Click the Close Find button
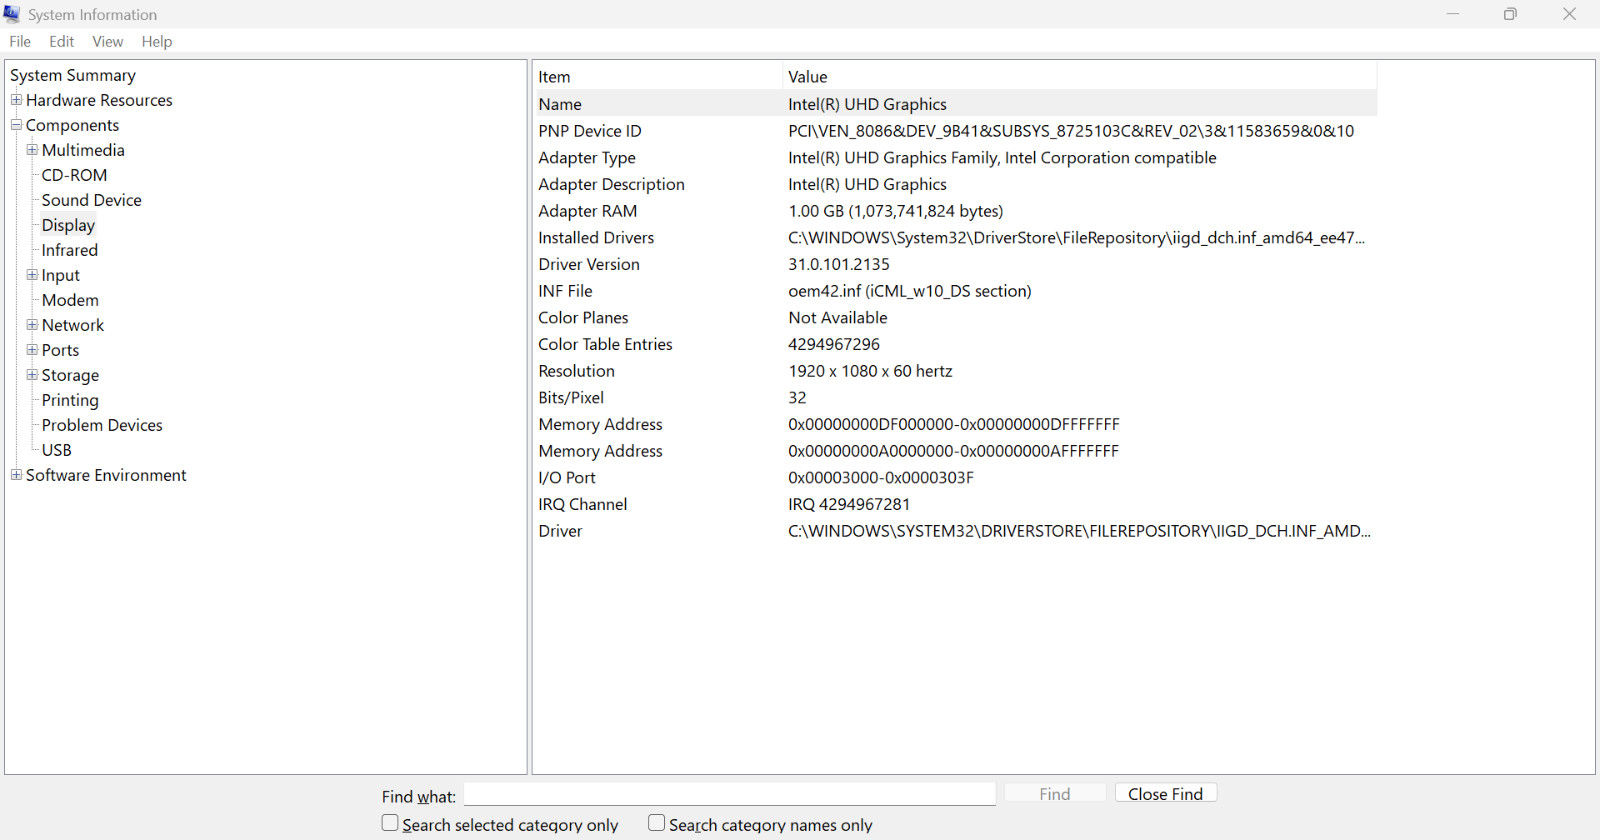 point(1166,793)
